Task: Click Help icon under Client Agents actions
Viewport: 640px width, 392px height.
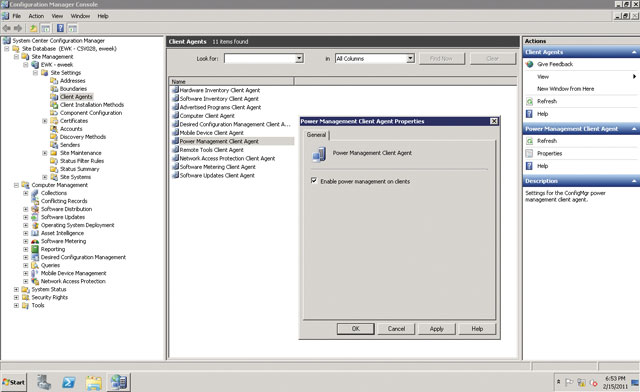Action: point(529,114)
